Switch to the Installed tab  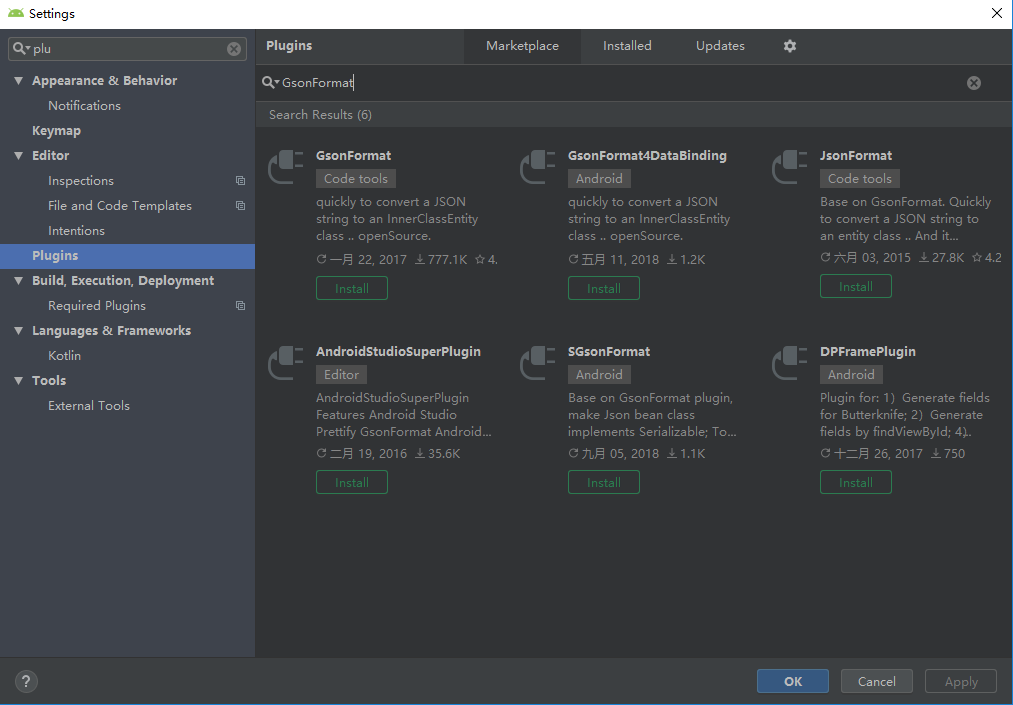(627, 46)
